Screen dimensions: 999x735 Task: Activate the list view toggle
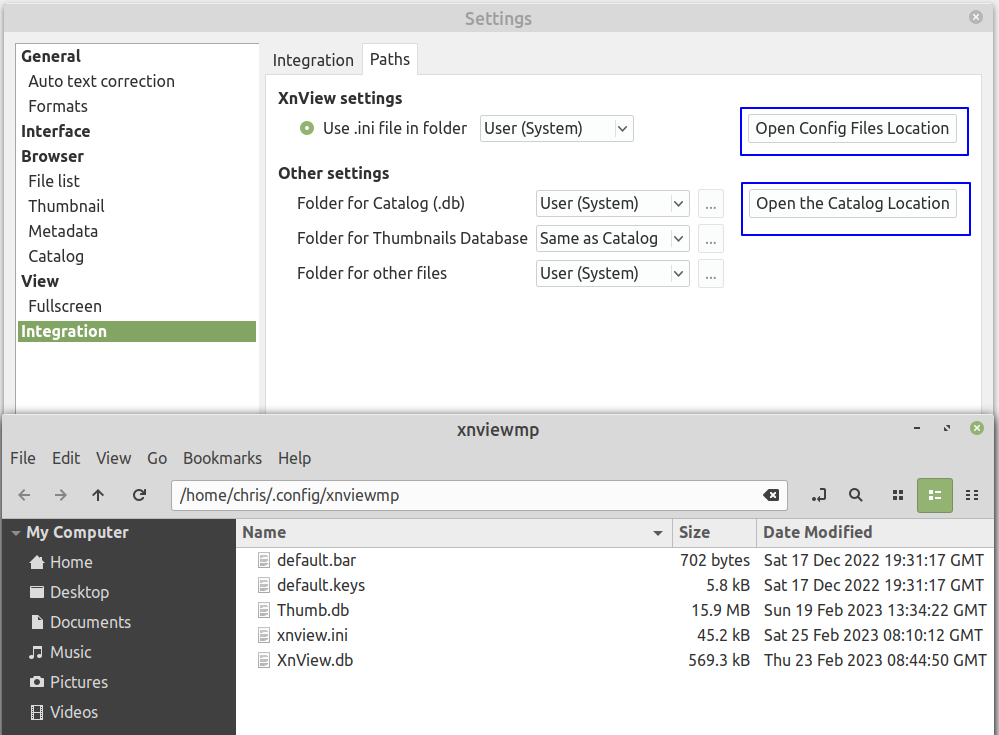coord(935,495)
